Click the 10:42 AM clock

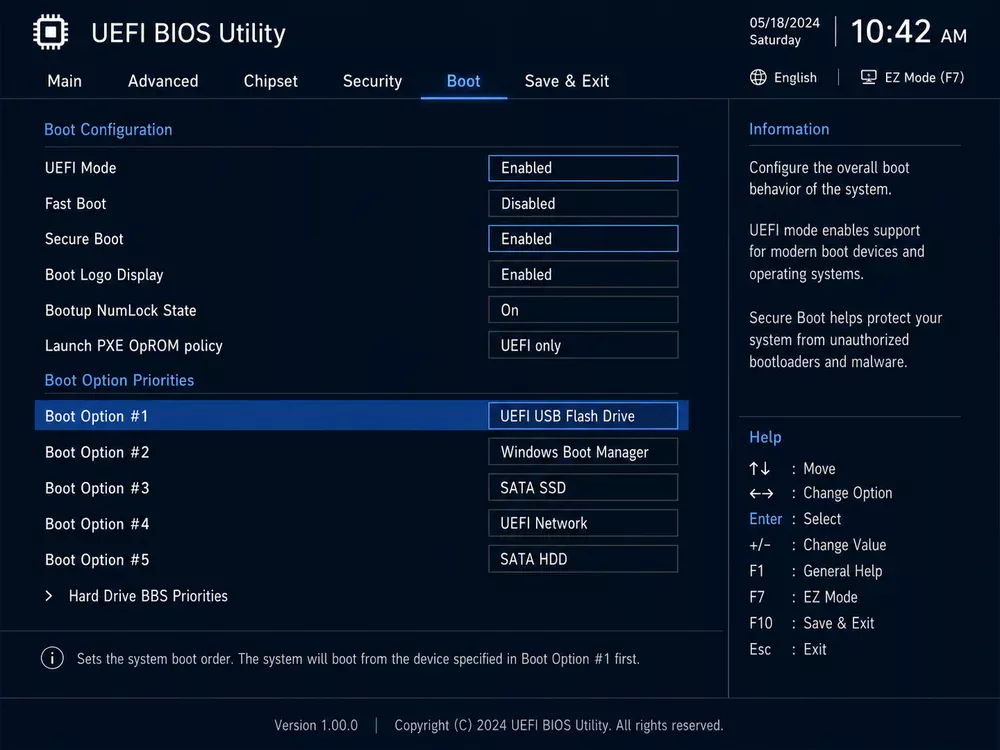(909, 31)
